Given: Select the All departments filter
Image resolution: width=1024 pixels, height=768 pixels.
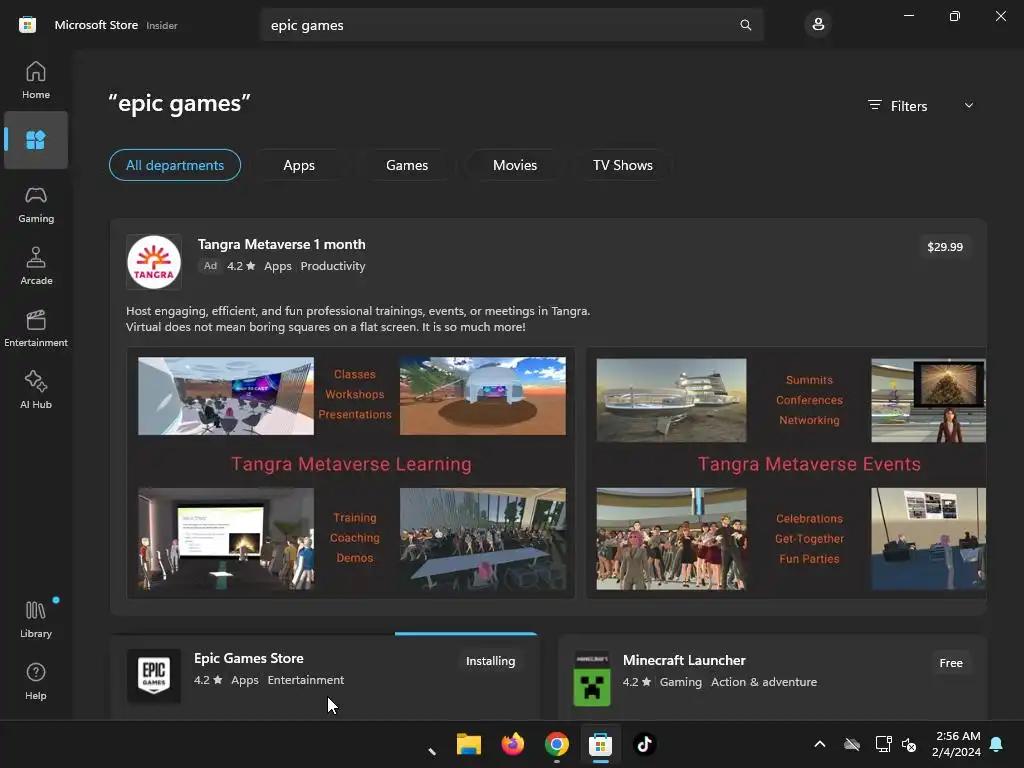Looking at the screenshot, I should tap(175, 165).
